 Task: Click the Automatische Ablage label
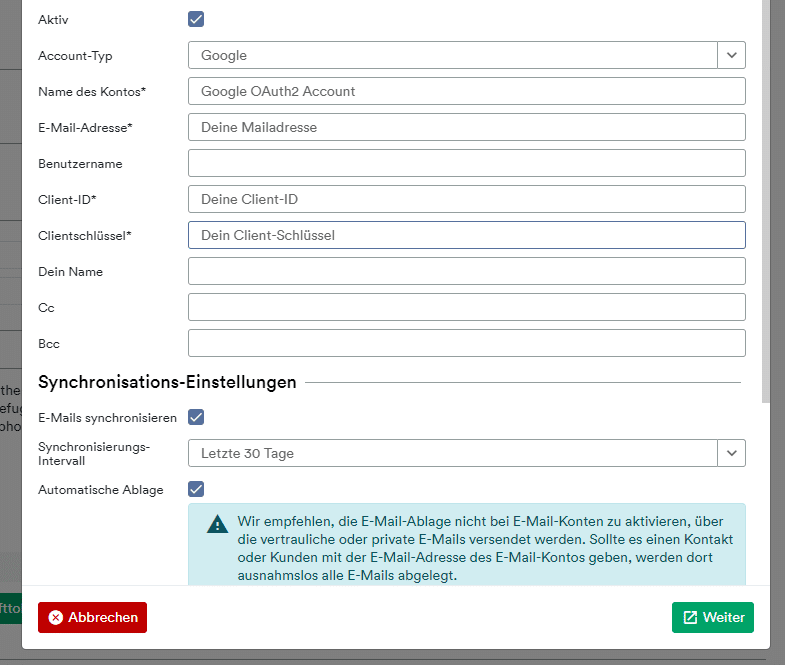tap(101, 490)
